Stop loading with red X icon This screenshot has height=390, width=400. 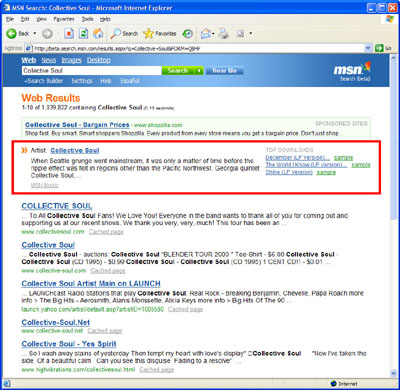click(x=69, y=33)
